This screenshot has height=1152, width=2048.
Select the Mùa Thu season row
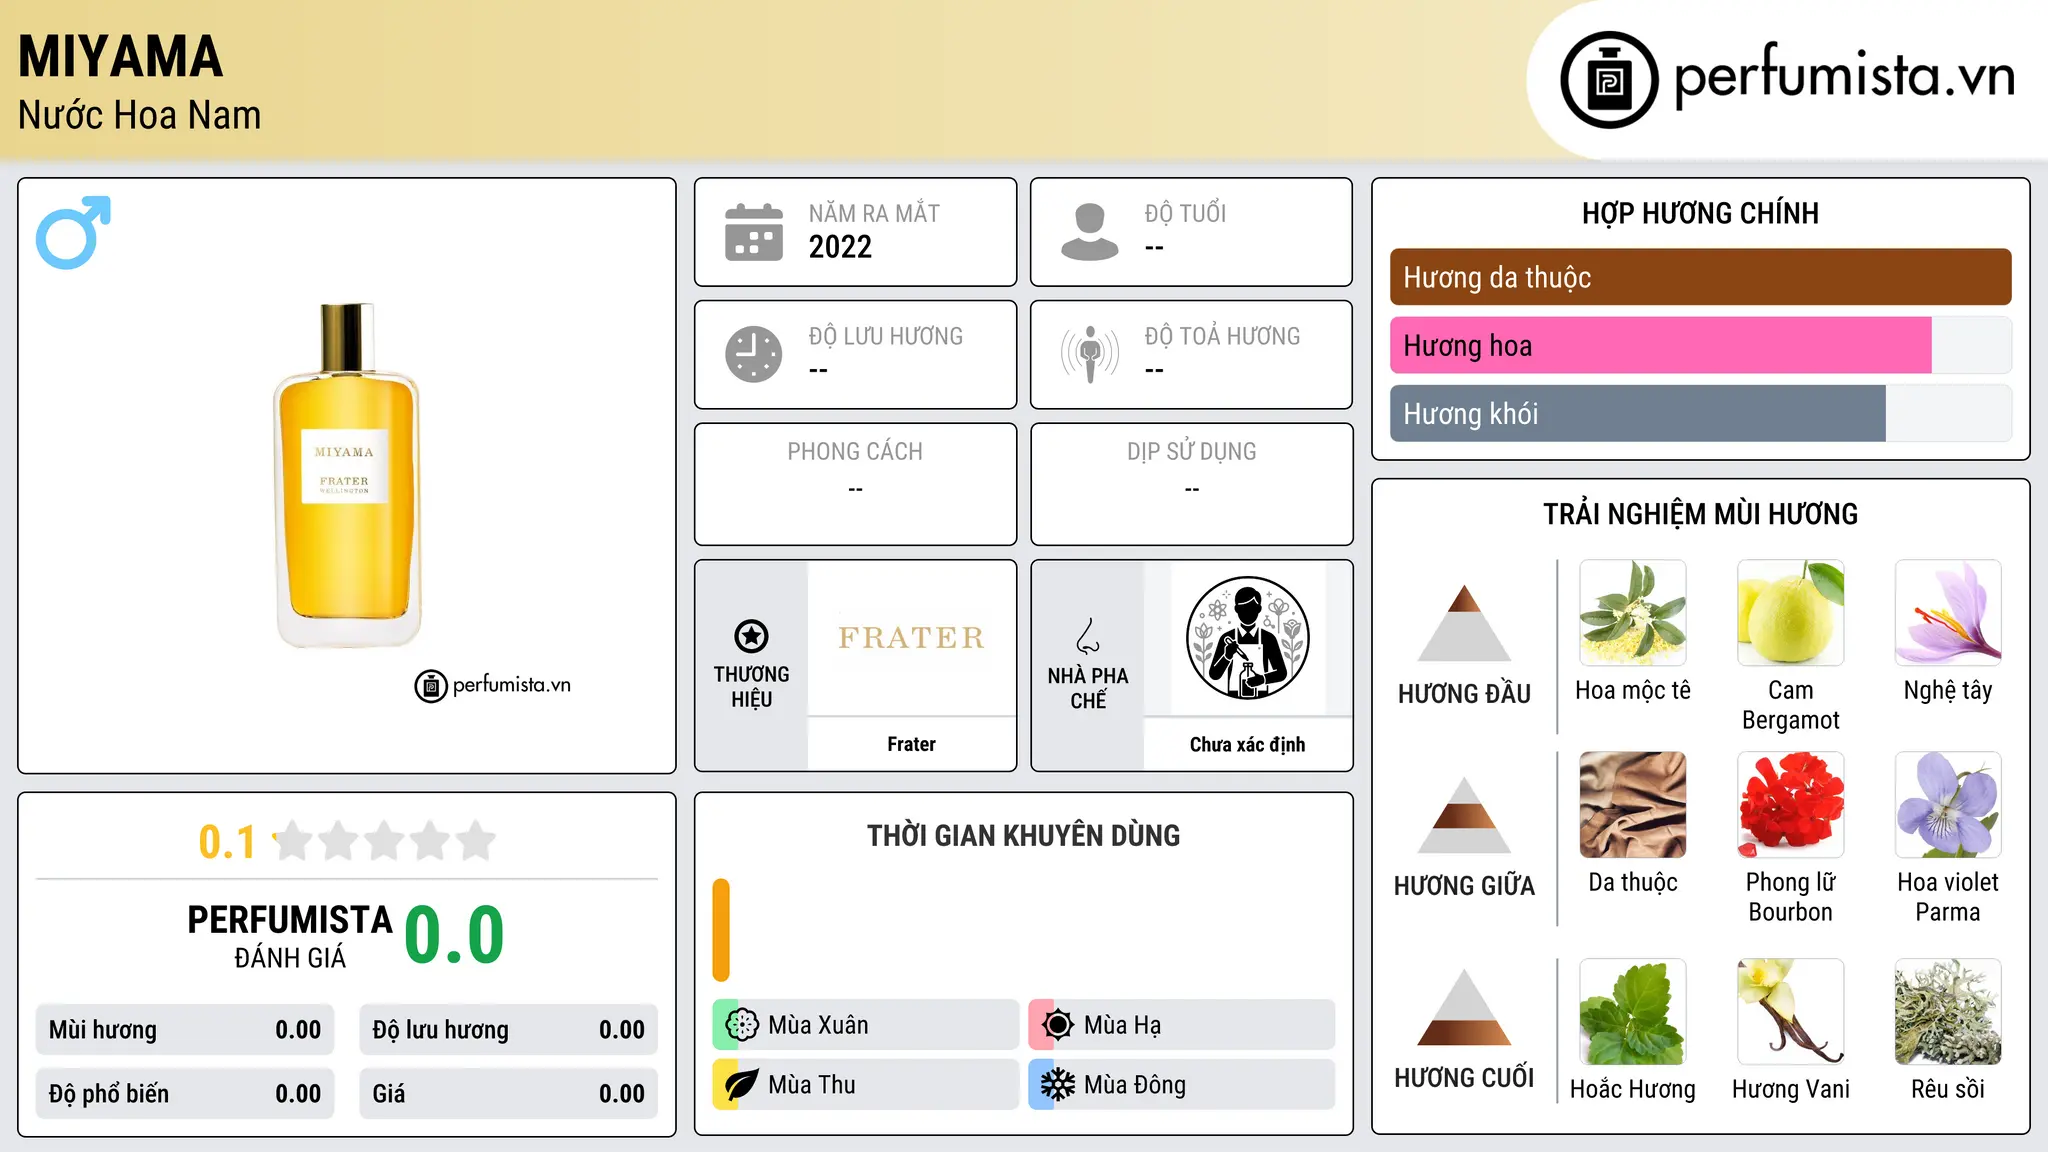pyautogui.click(x=865, y=1085)
